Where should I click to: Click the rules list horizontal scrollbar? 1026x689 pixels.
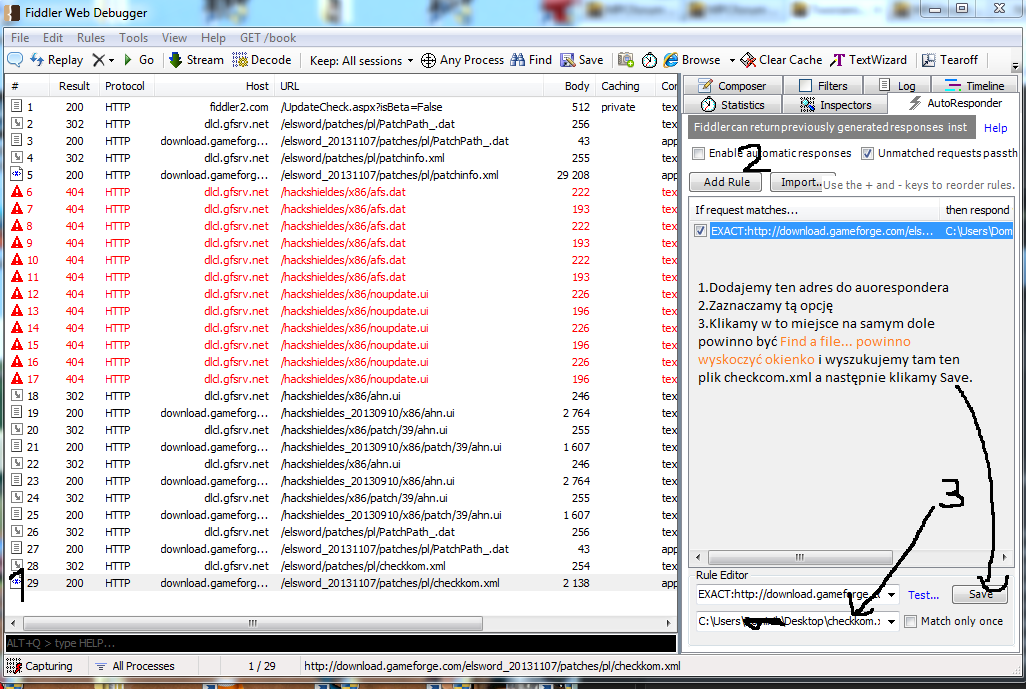(799, 557)
